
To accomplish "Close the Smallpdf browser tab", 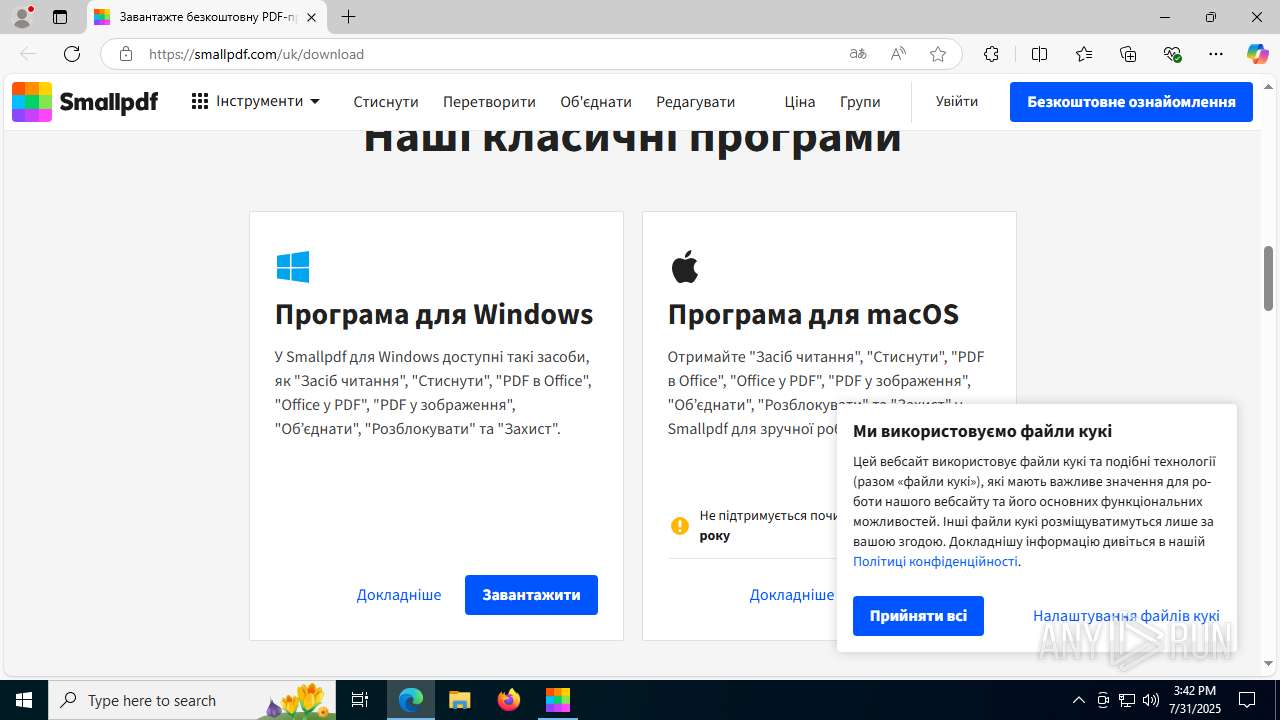I will 312,17.
